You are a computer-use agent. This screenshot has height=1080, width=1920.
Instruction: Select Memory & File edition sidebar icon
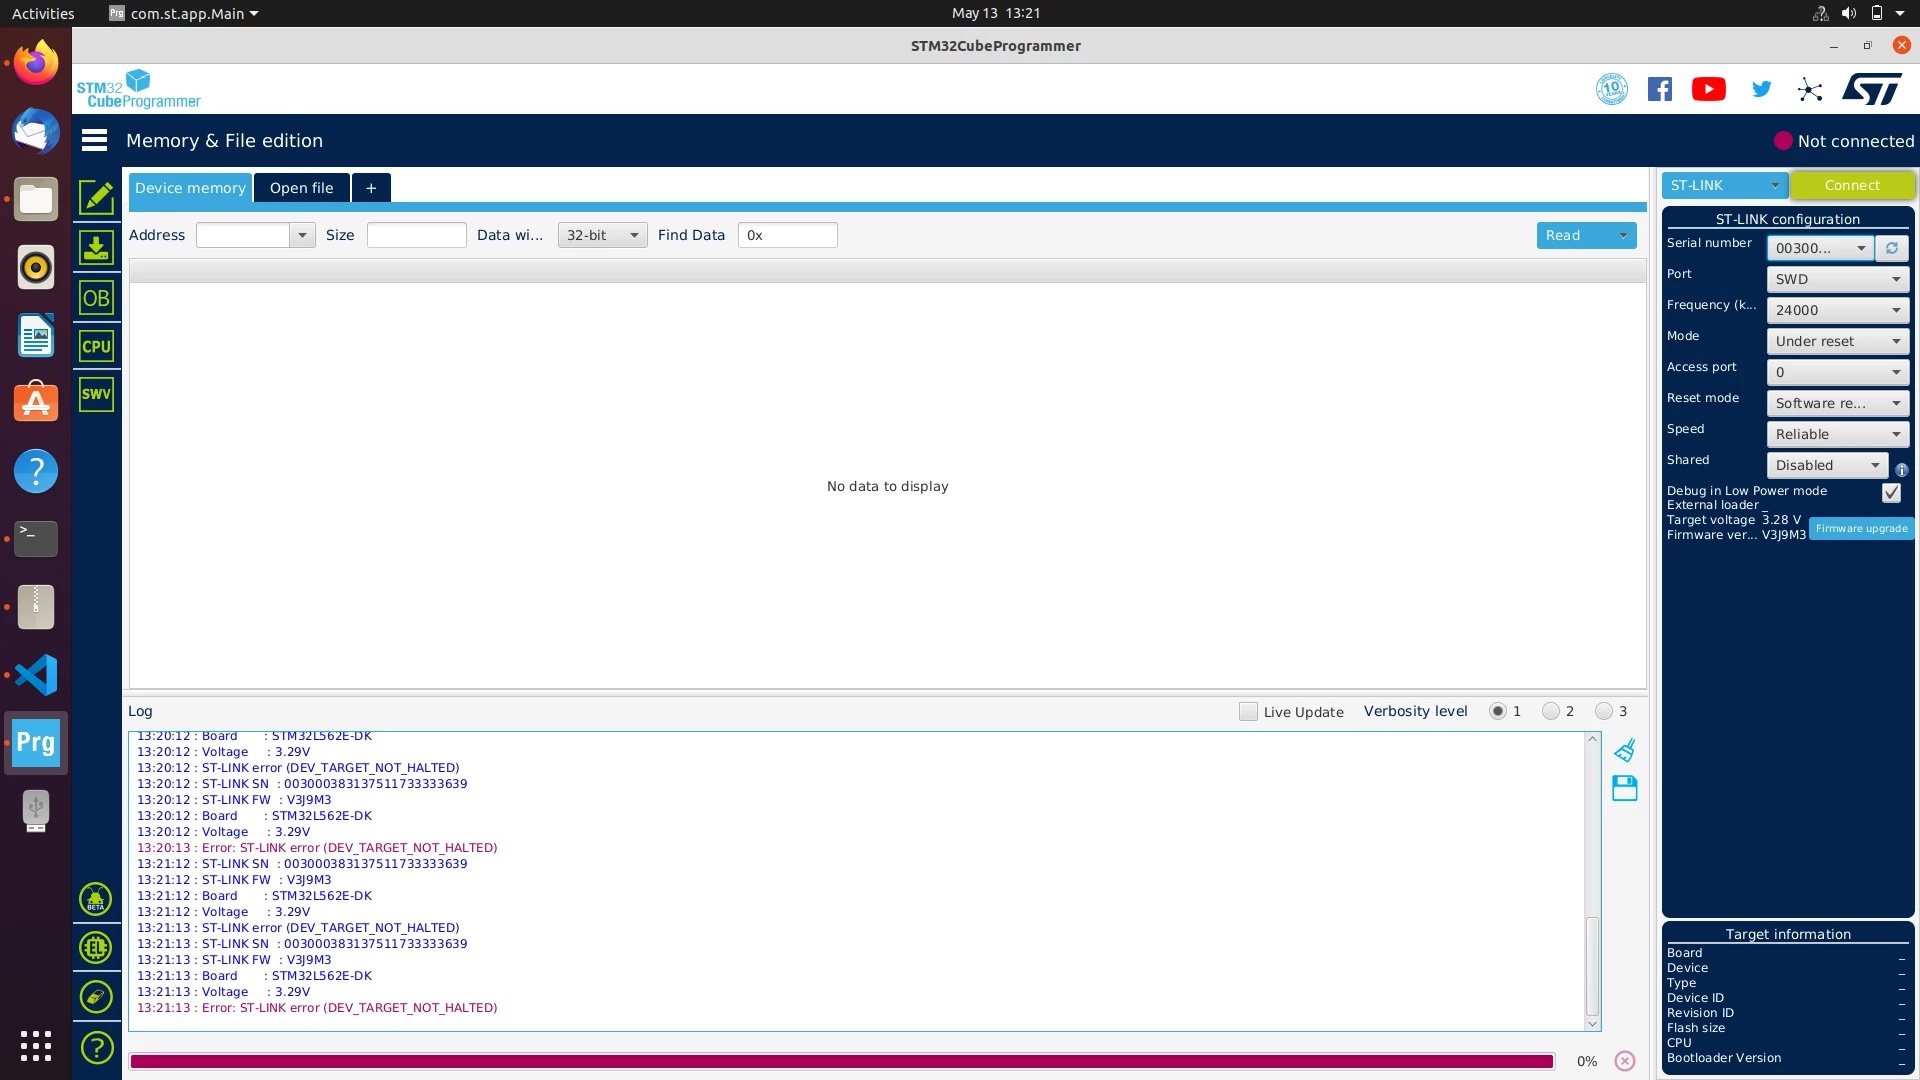96,197
